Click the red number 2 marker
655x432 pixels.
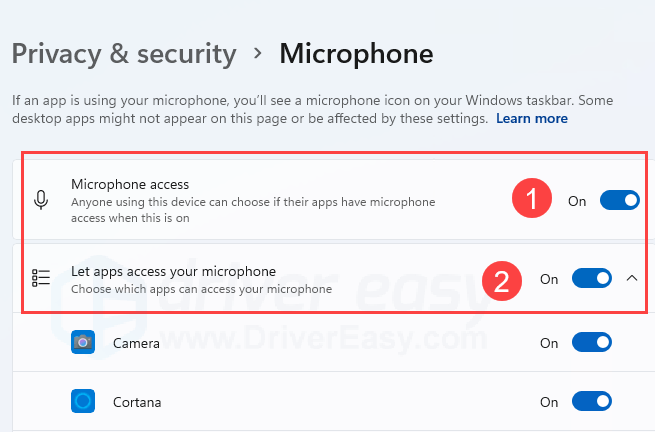click(x=502, y=281)
